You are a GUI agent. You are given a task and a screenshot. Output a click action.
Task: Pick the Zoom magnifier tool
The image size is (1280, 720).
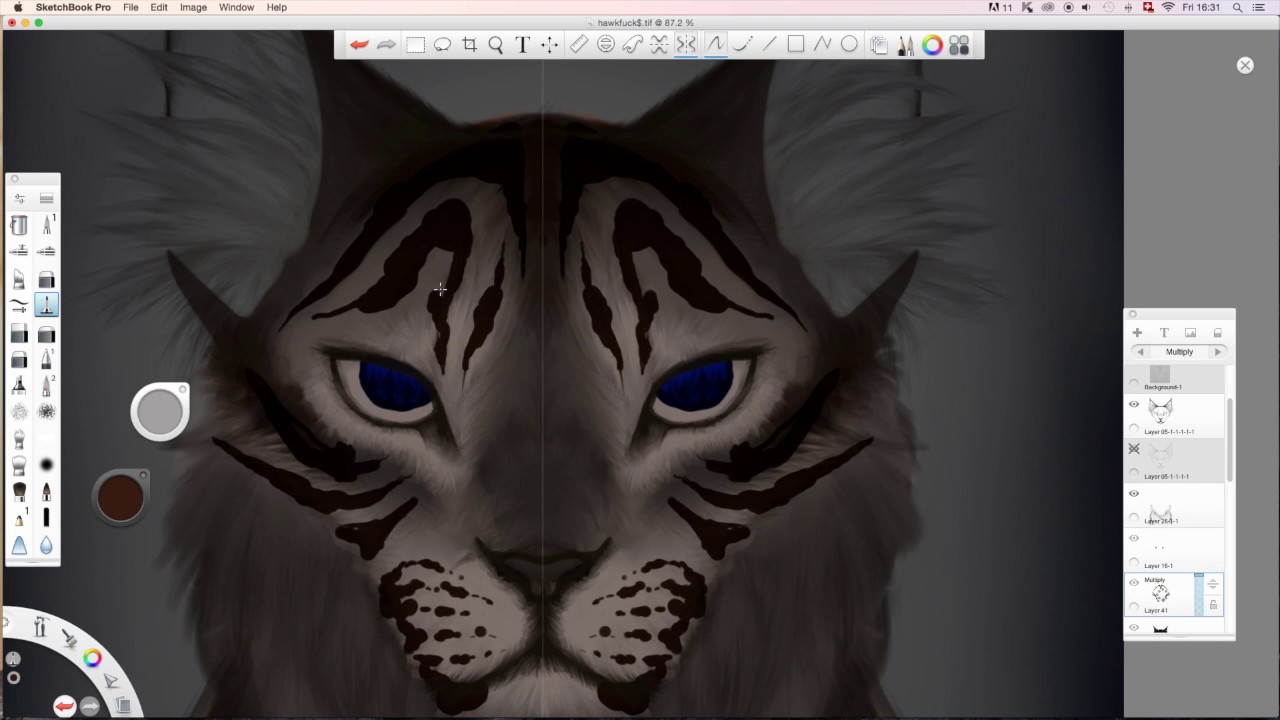coord(496,44)
